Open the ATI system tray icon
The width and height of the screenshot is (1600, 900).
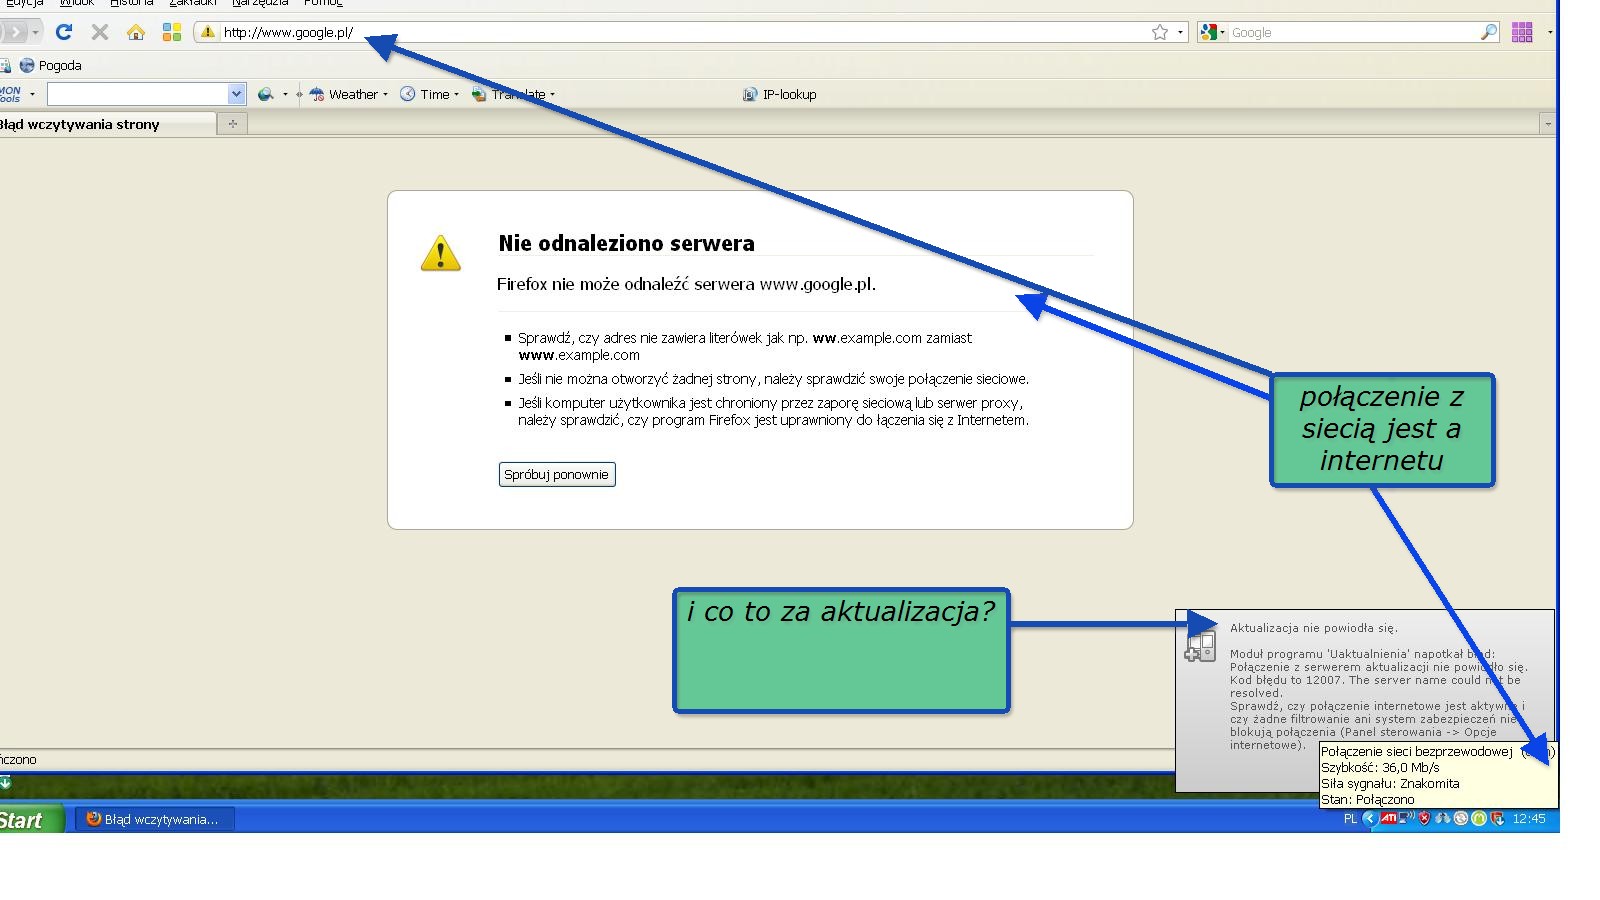click(1389, 819)
